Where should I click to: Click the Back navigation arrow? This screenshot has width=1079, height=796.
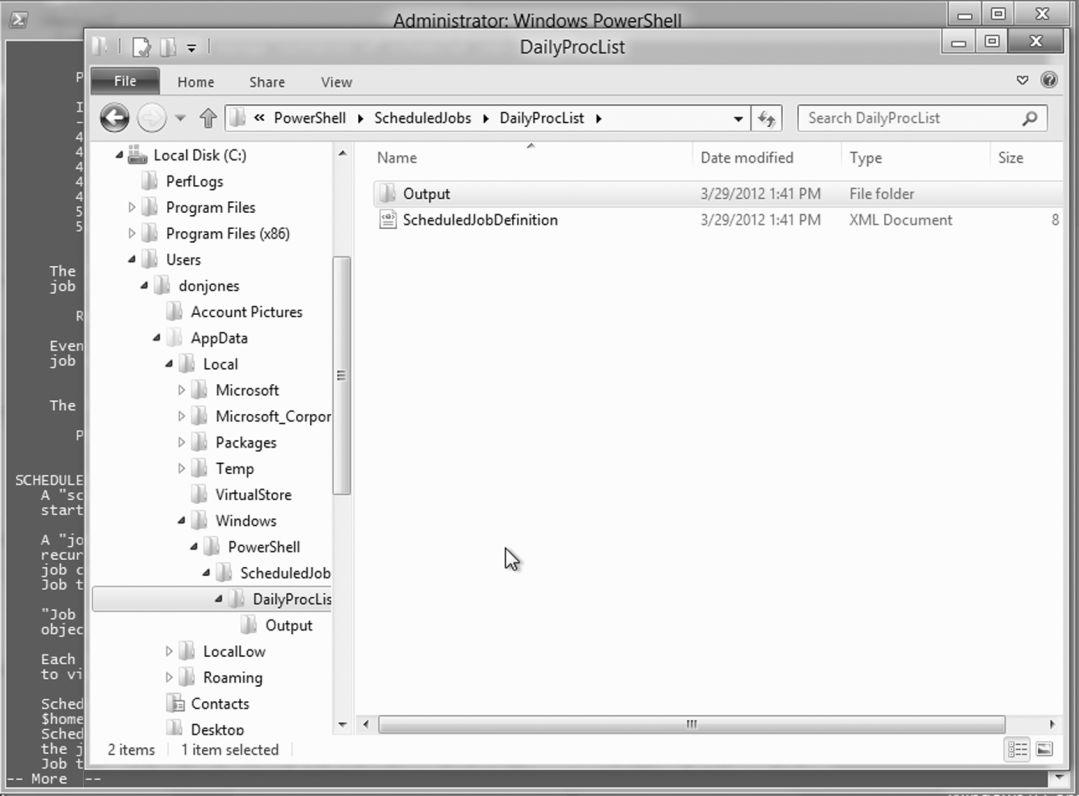[115, 118]
